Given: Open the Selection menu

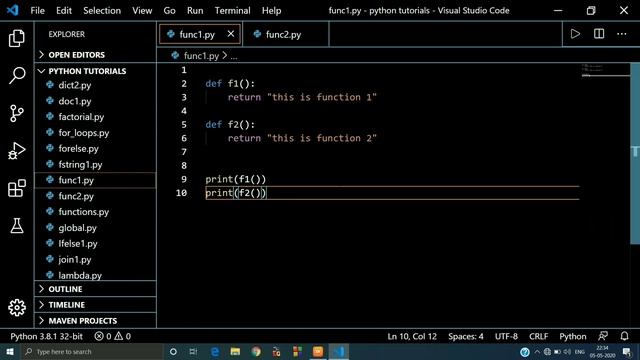Looking at the screenshot, I should coord(102,10).
